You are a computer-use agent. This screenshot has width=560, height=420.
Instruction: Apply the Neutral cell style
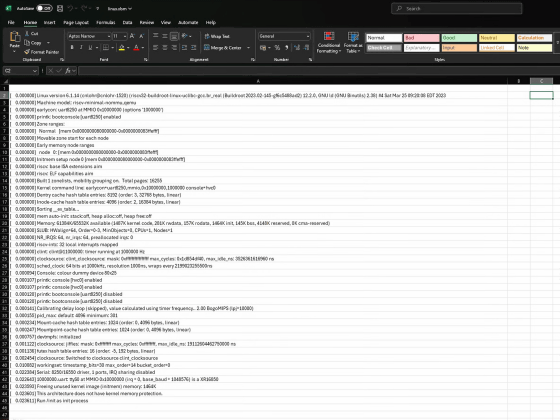(x=497, y=38)
